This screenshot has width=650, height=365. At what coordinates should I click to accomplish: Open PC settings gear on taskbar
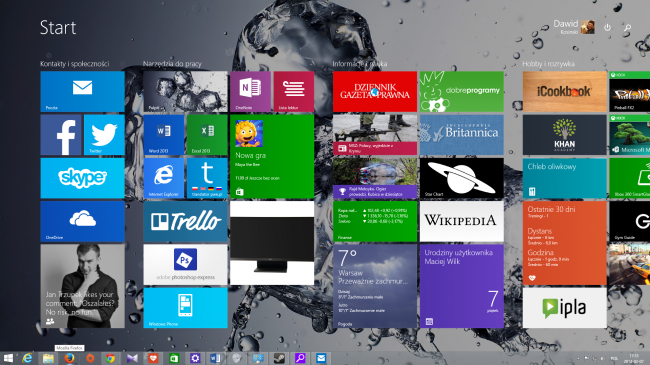(x=195, y=358)
